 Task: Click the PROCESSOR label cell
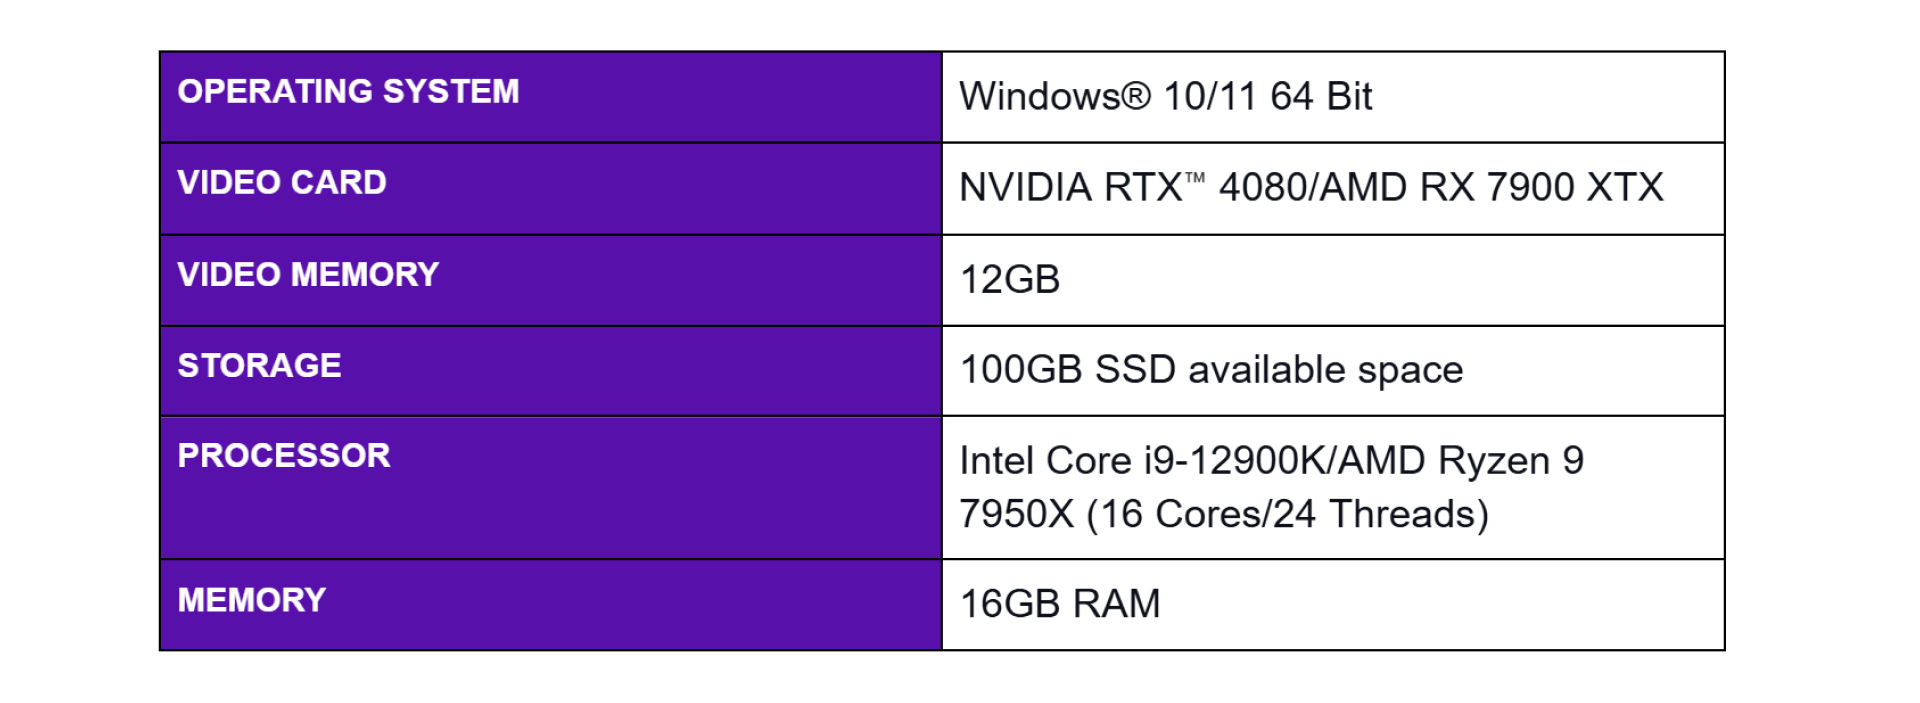(x=551, y=488)
